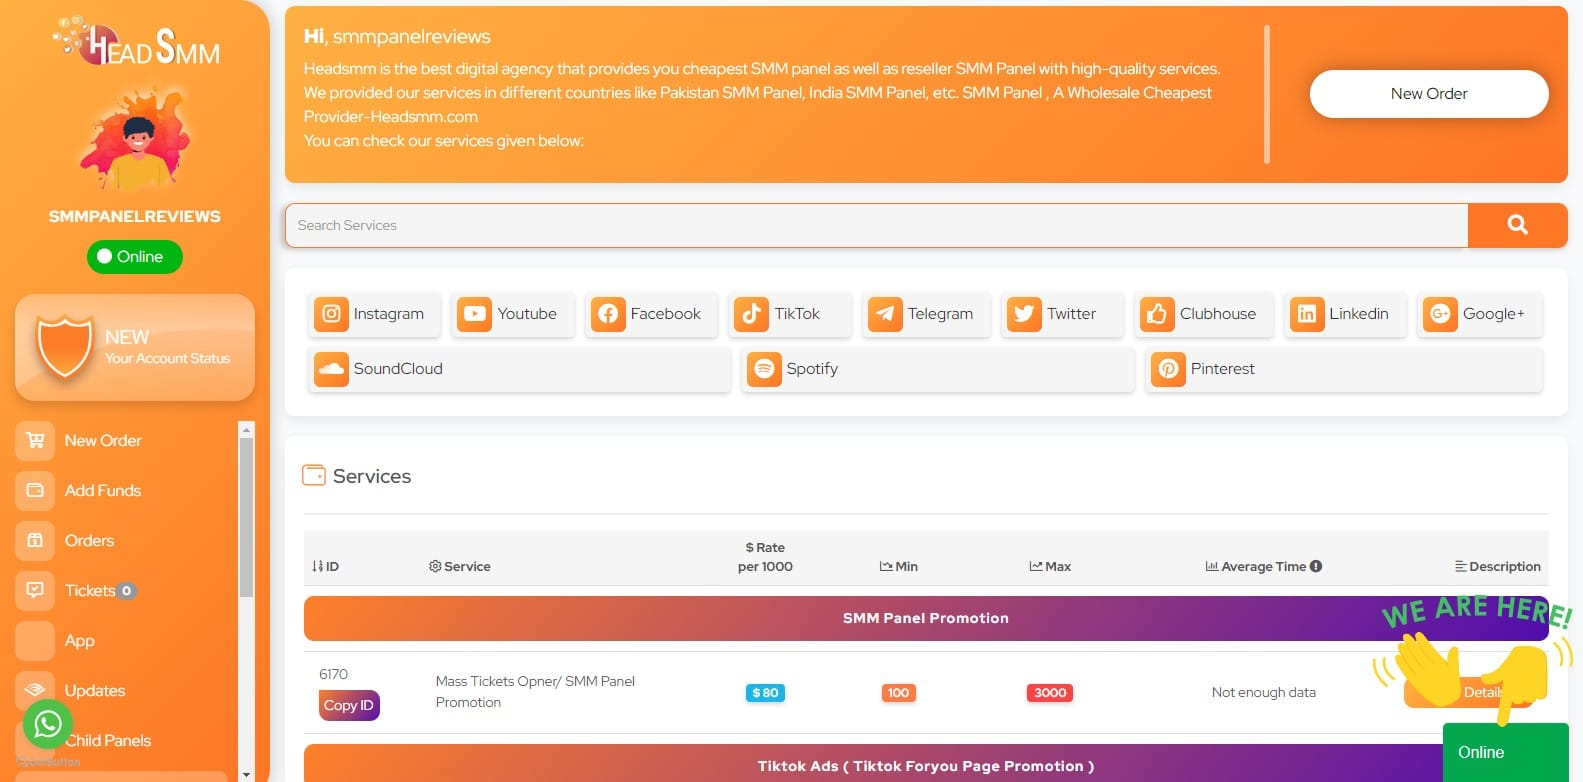Select the Spotify services icon
The image size is (1583, 782).
[x=764, y=369]
